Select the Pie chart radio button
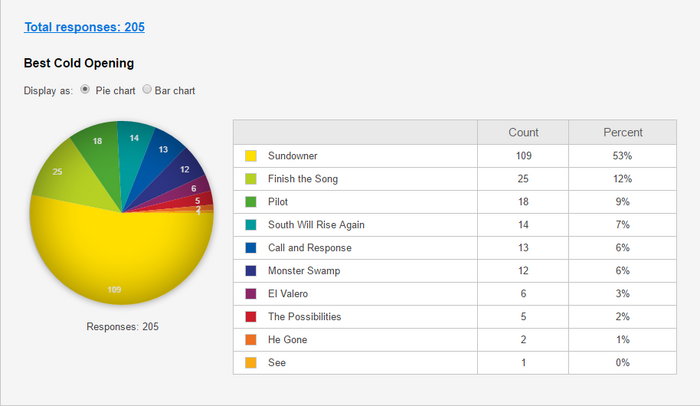Screen dimensions: 700x406 (85, 89)
